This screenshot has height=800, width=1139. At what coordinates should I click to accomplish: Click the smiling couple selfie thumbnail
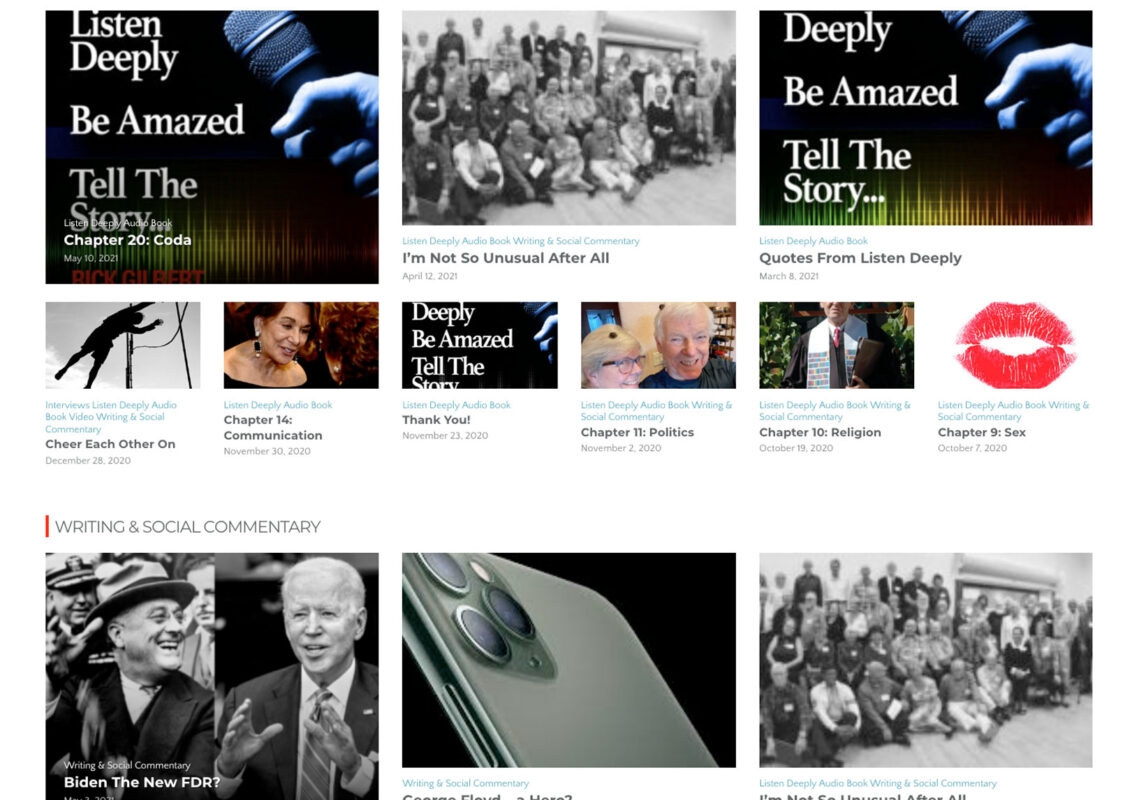click(658, 345)
